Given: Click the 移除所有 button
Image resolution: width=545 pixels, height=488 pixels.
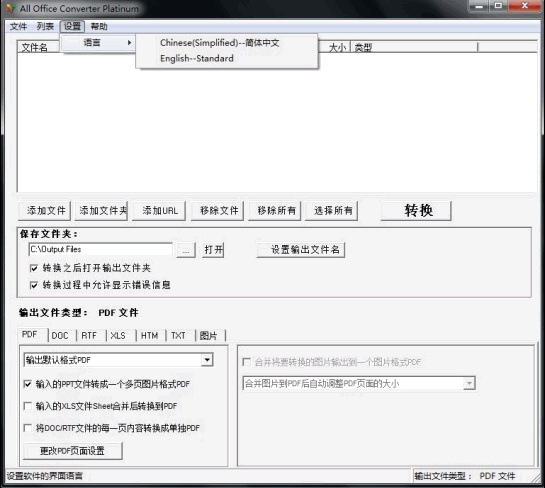Looking at the screenshot, I should [x=275, y=211].
